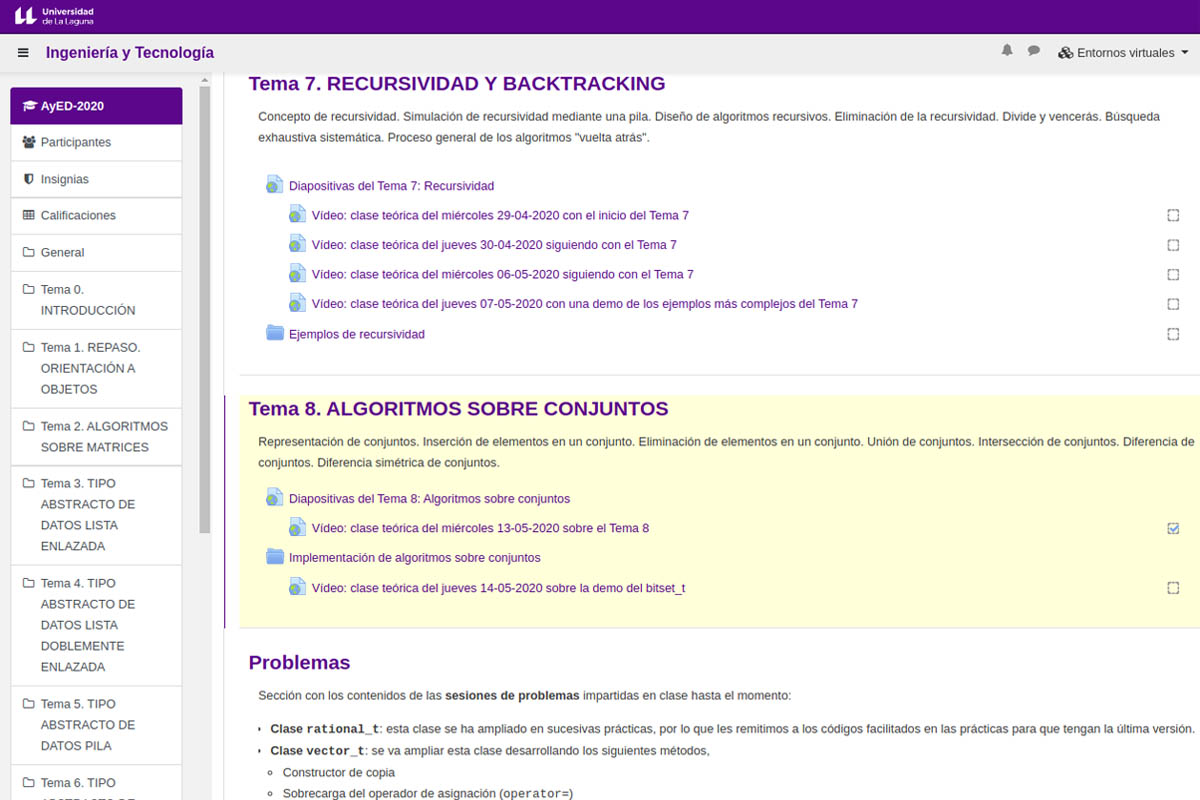Click the Diapositivas del Tema 8 file icon
Screen dimensions: 1200x800
(275, 498)
